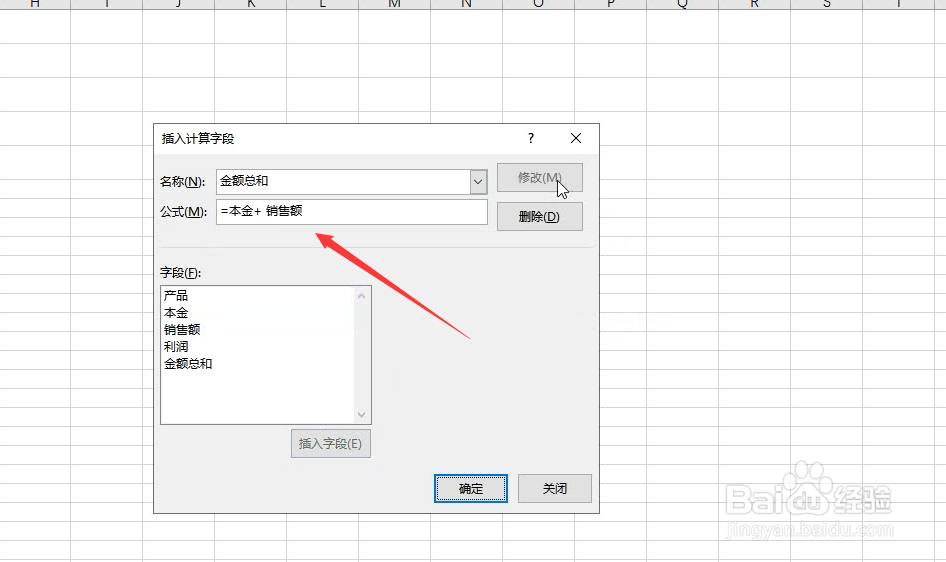The width and height of the screenshot is (946, 562).
Task: Click the 关闭 button
Action: pos(554,488)
